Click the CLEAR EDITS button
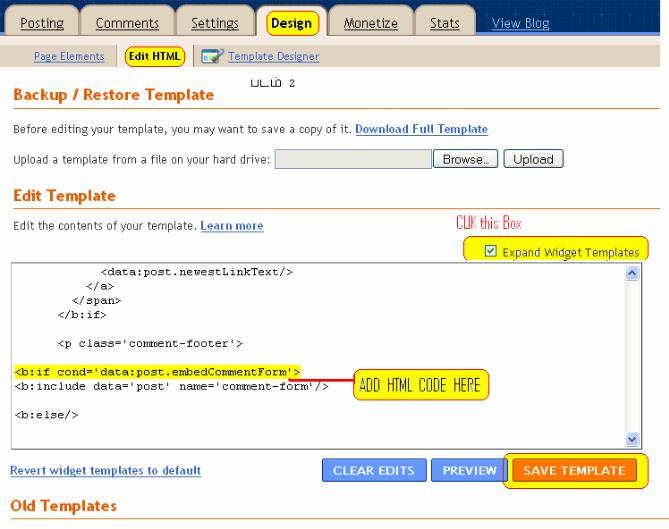This screenshot has width=669, height=529. (374, 470)
